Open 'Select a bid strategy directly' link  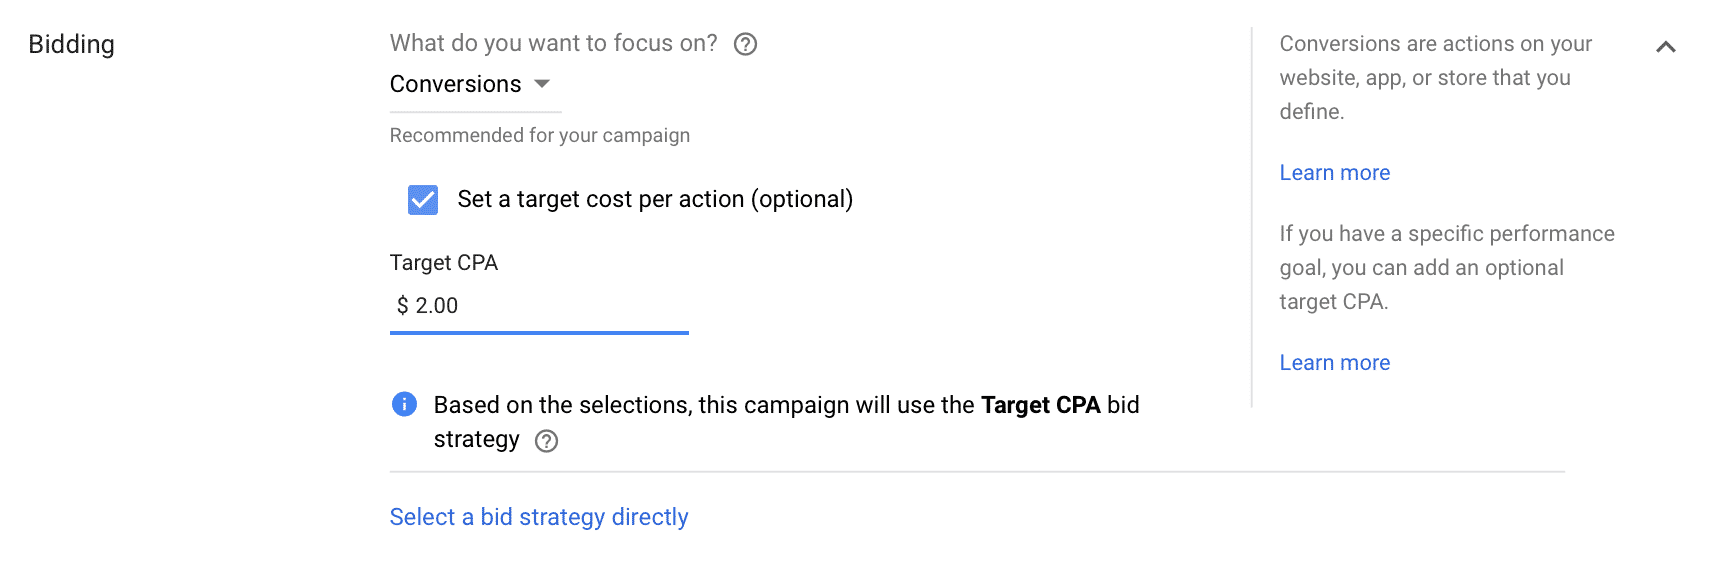pos(539,517)
